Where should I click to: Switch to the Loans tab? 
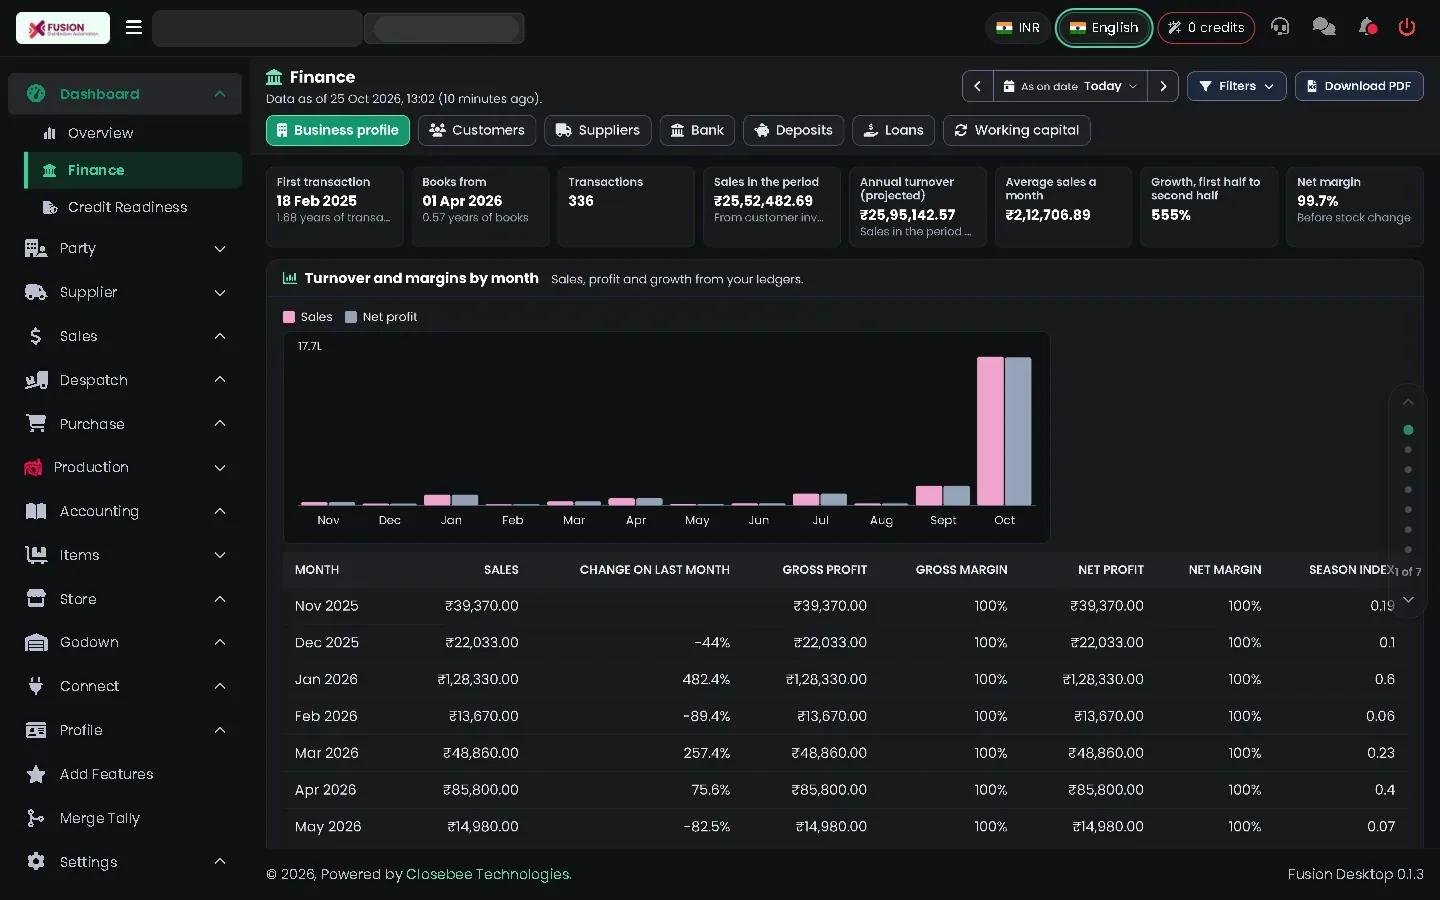pos(894,130)
